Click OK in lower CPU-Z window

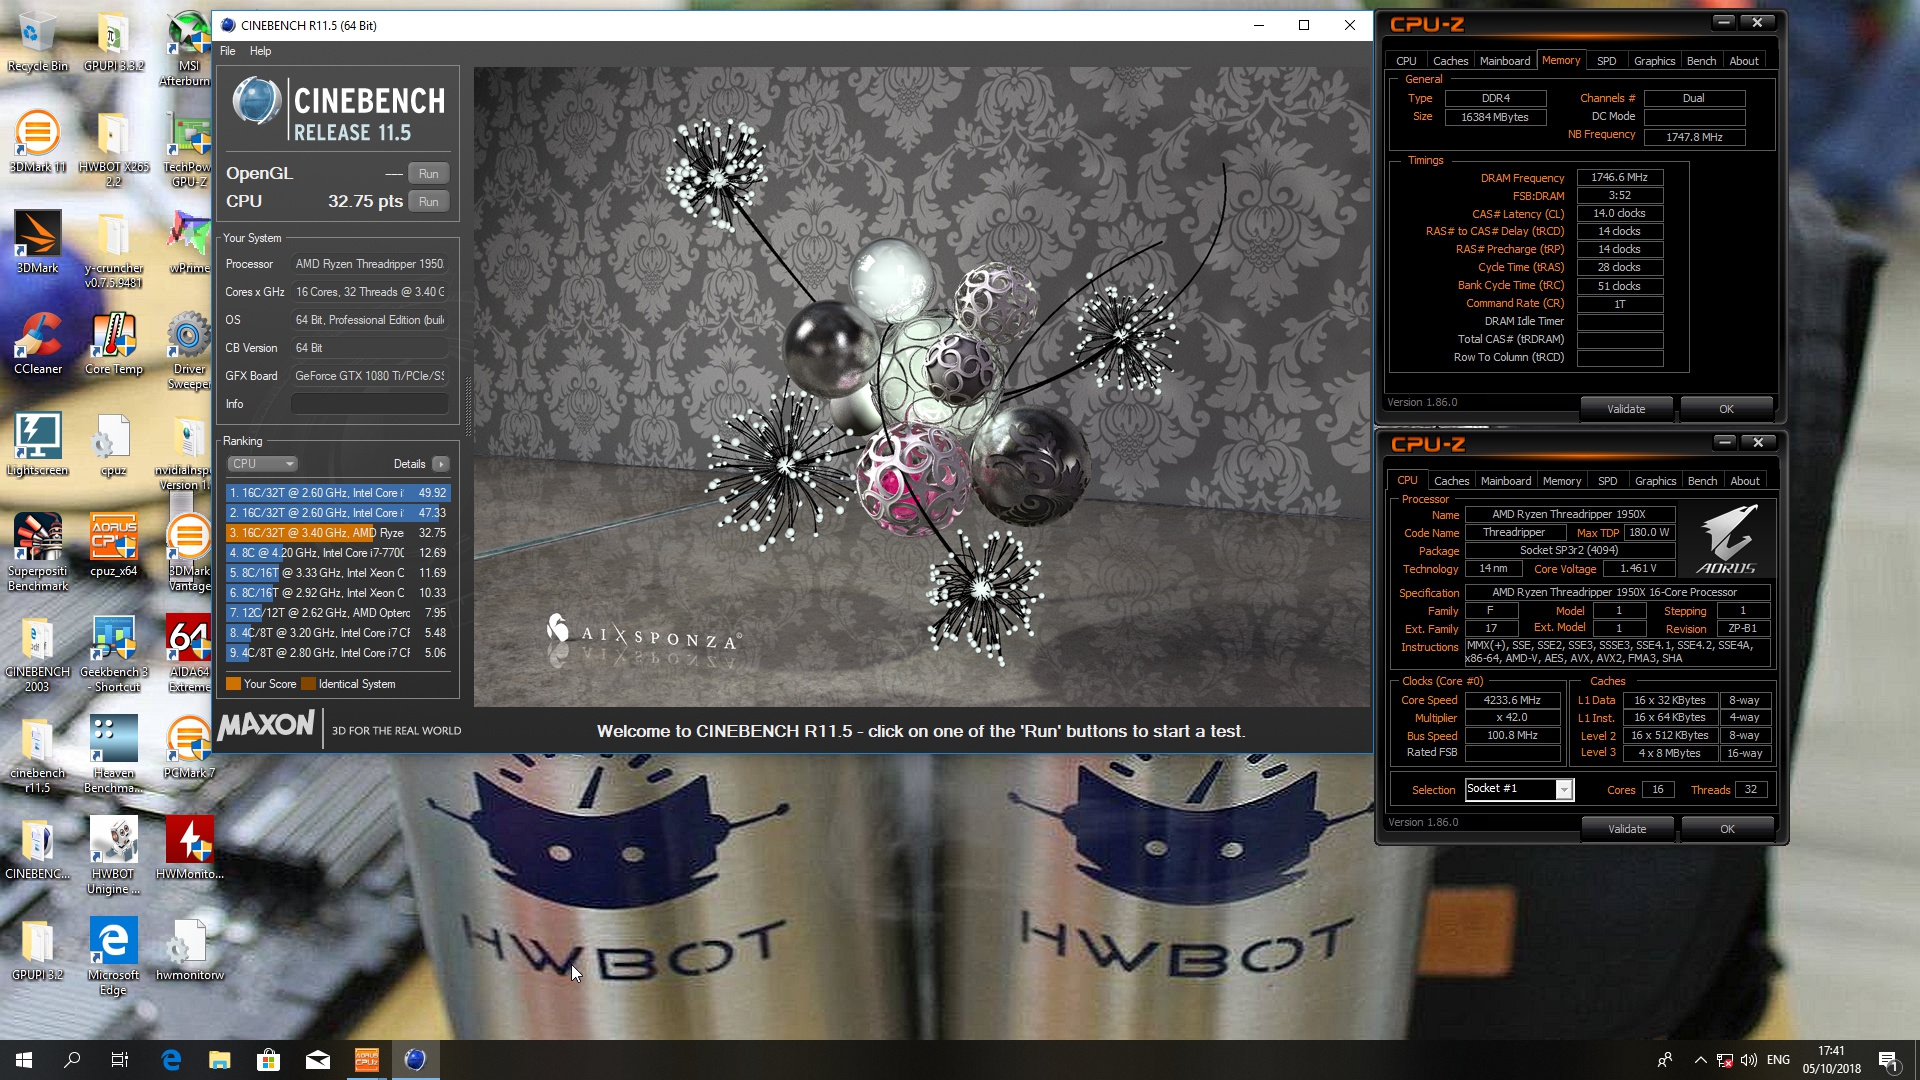coord(1727,829)
